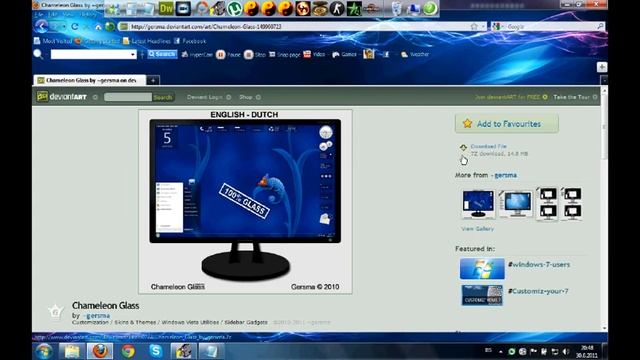Click the deviantART logo
This screenshot has width=640, height=360.
pyautogui.click(x=62, y=97)
